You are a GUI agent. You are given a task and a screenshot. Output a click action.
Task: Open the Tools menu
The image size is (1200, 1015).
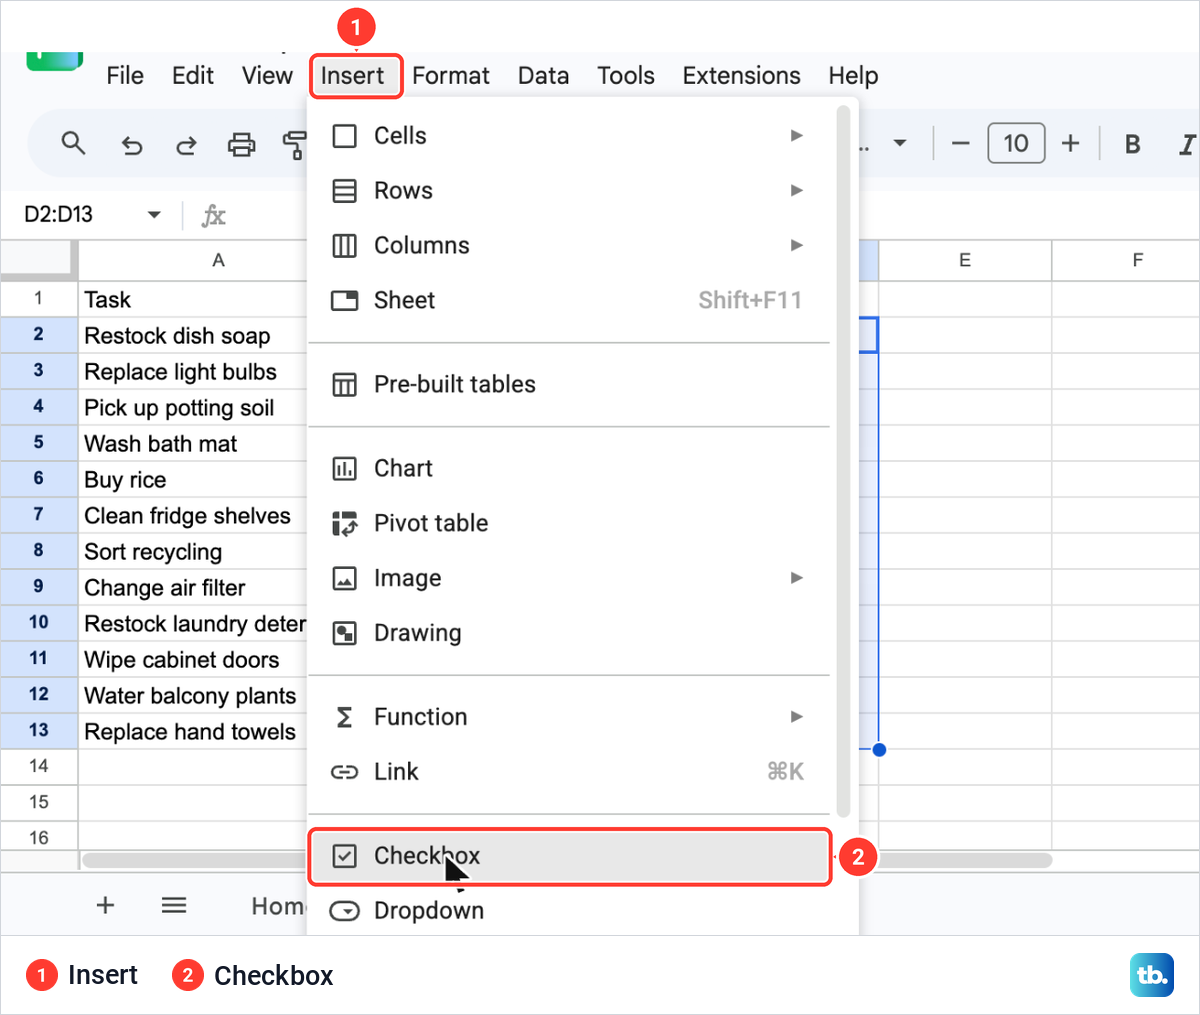click(626, 76)
